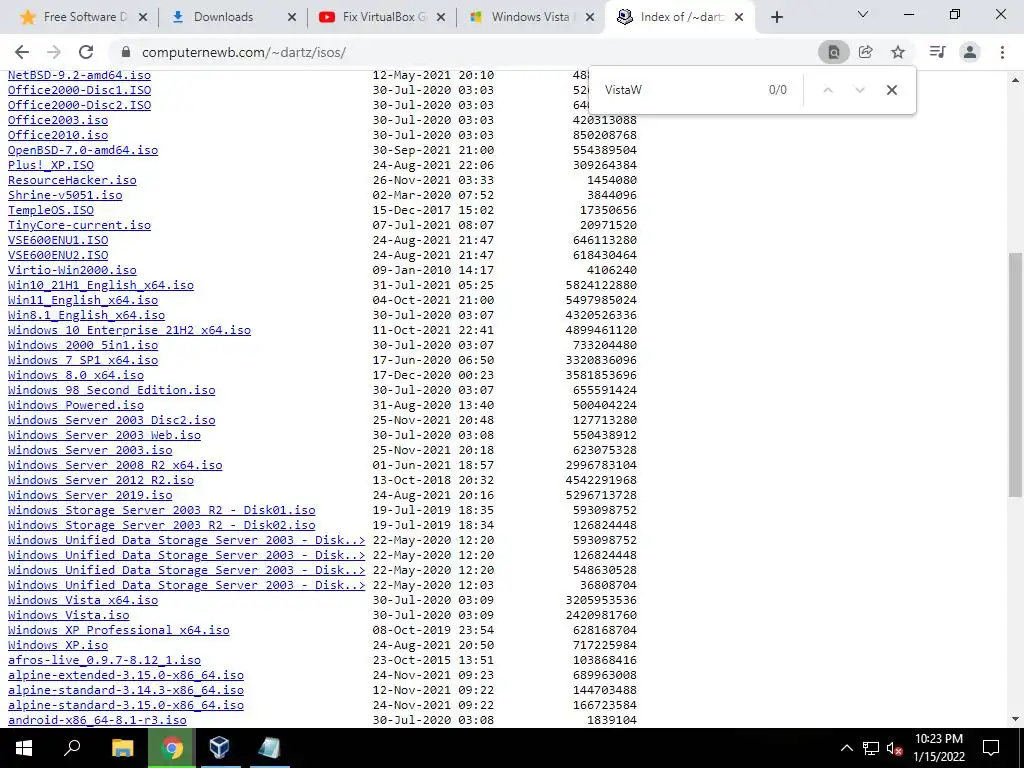Click Windows_XP_Professional_x64.iso link

119,630
